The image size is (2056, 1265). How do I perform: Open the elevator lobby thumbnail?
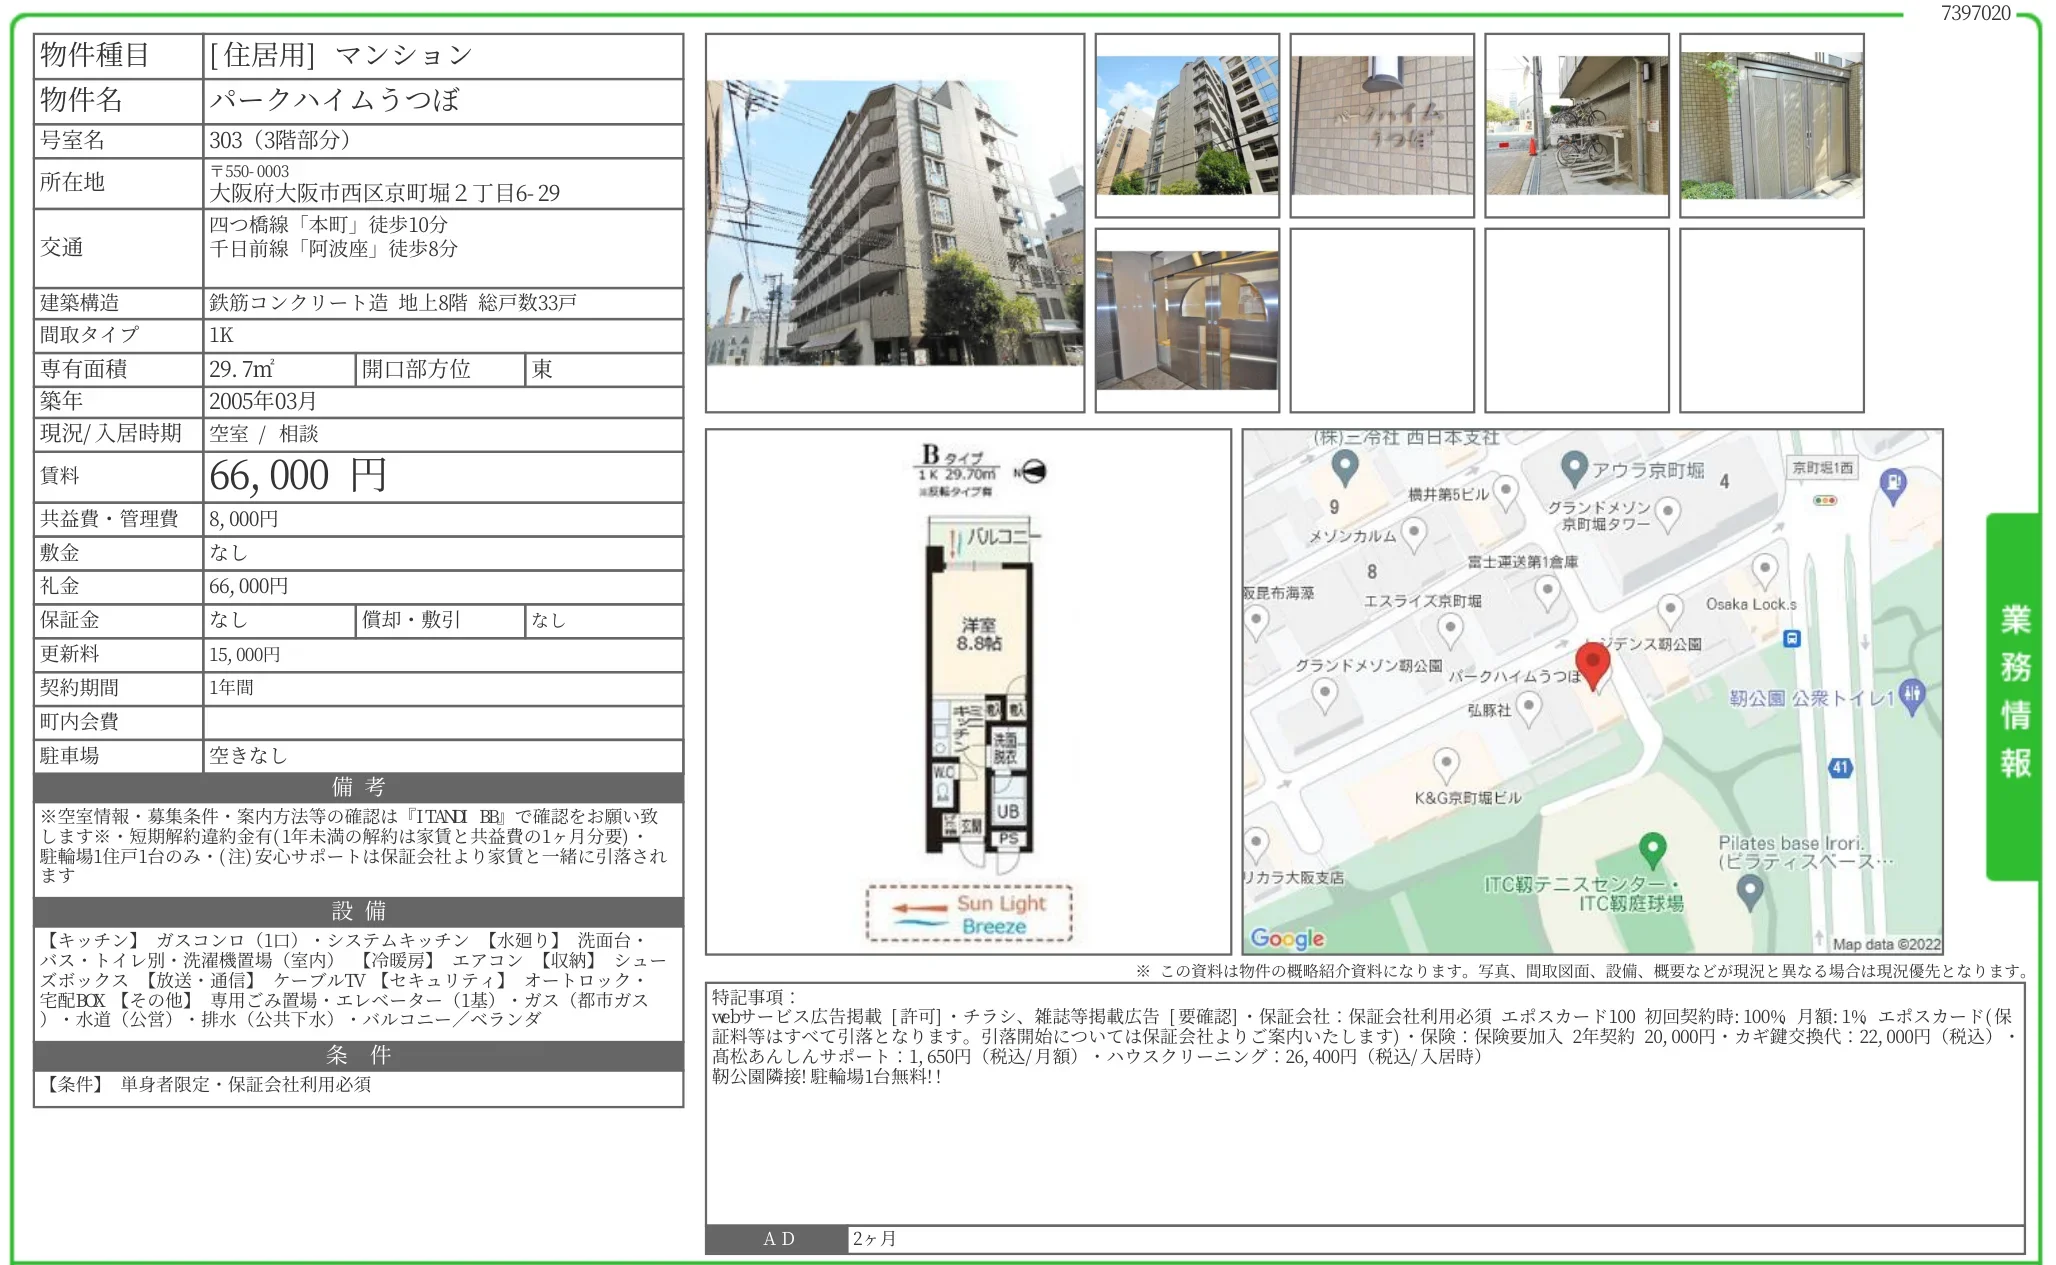pos(1186,320)
